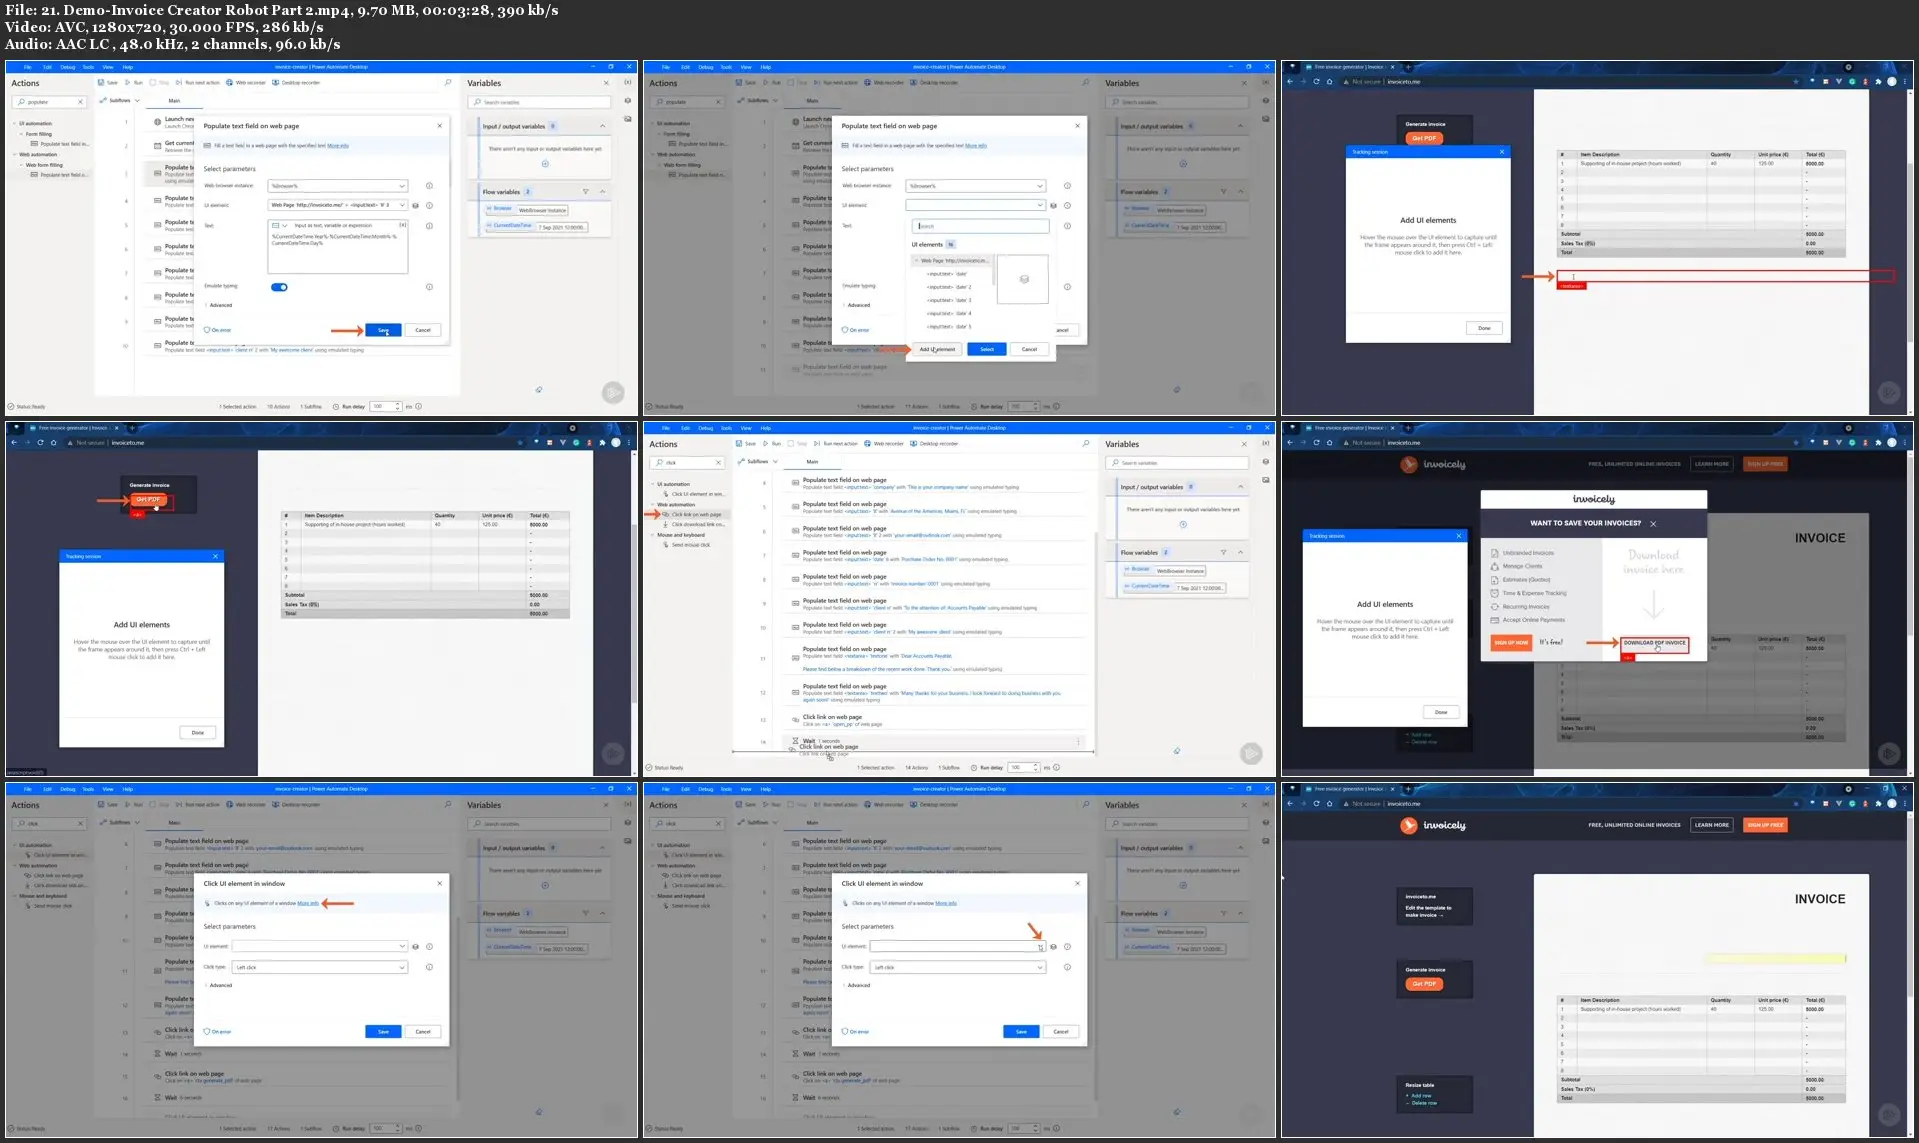Select <input:text> 'date' 5 in UI elements list
This screenshot has height=1143, width=1919.
click(x=949, y=327)
